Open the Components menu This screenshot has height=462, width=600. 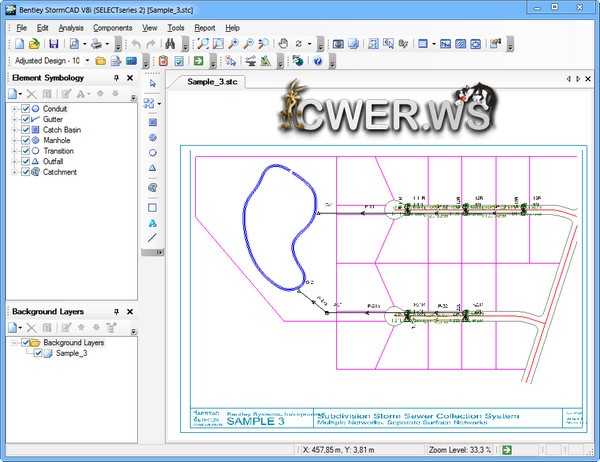coord(112,28)
